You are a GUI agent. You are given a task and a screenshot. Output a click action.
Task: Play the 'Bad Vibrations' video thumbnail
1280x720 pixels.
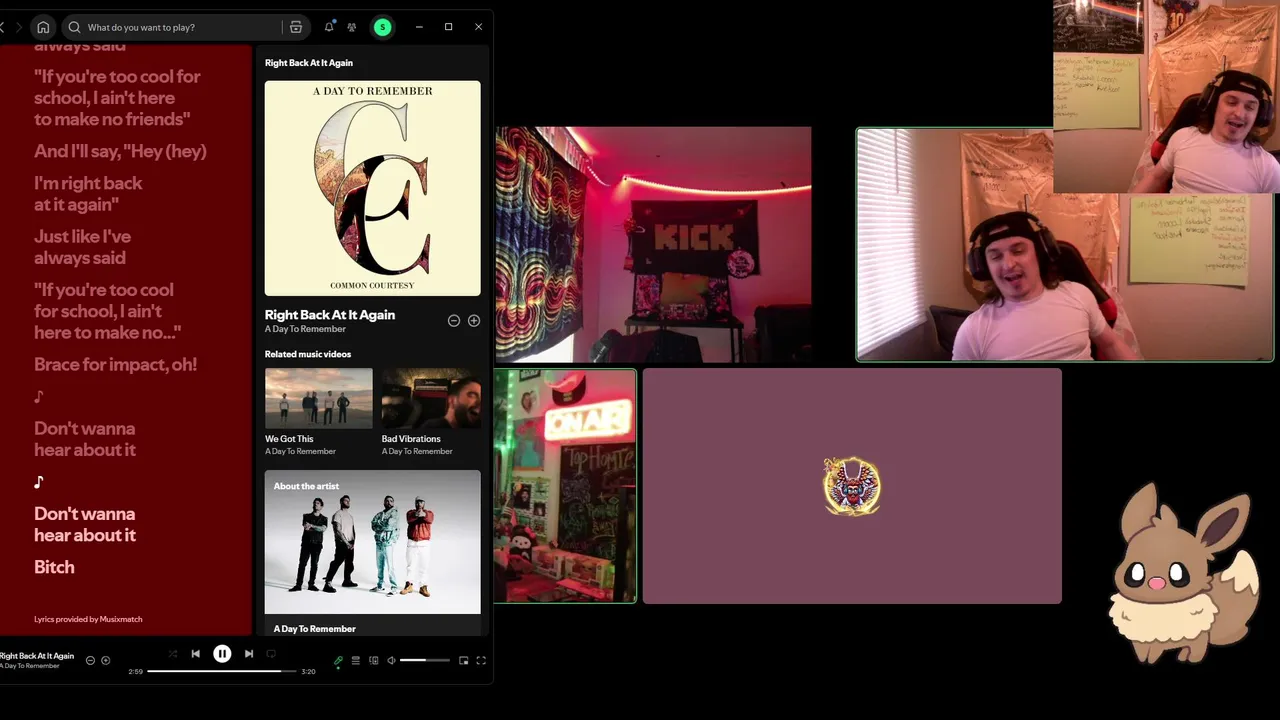pos(431,398)
